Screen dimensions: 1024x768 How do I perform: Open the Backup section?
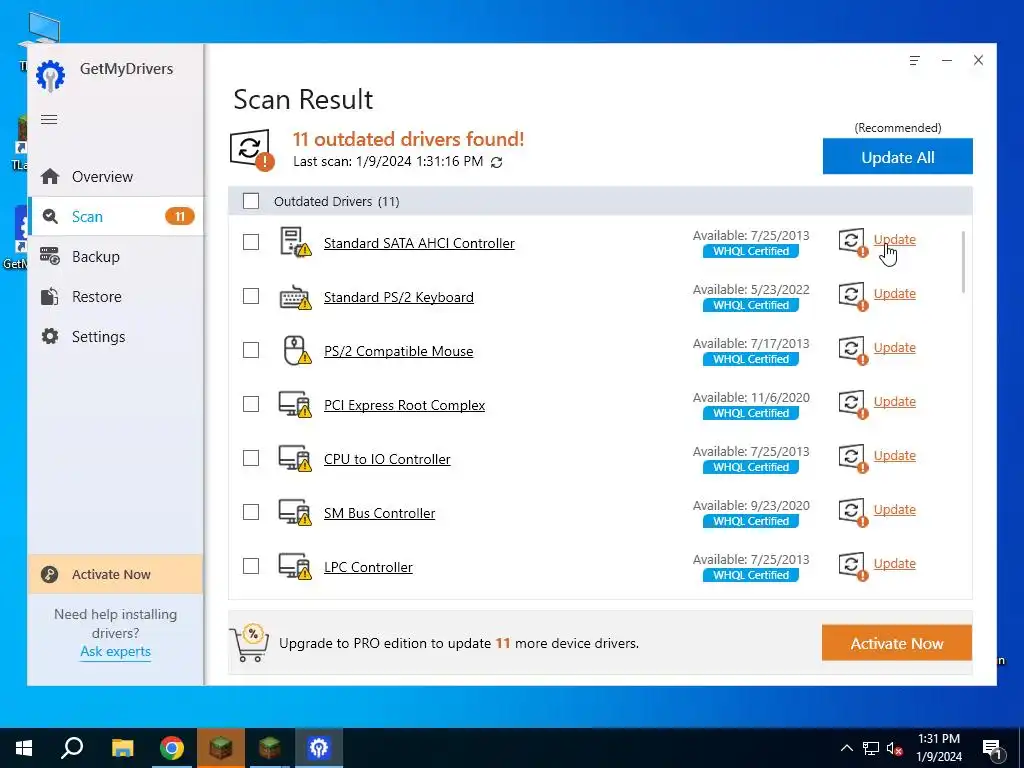(x=116, y=256)
